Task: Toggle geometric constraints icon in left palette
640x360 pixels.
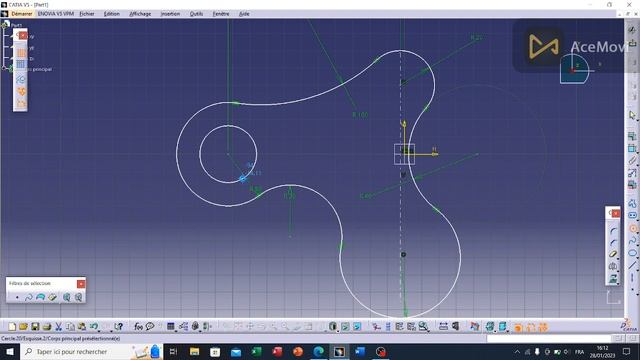Action: pyautogui.click(x=21, y=91)
